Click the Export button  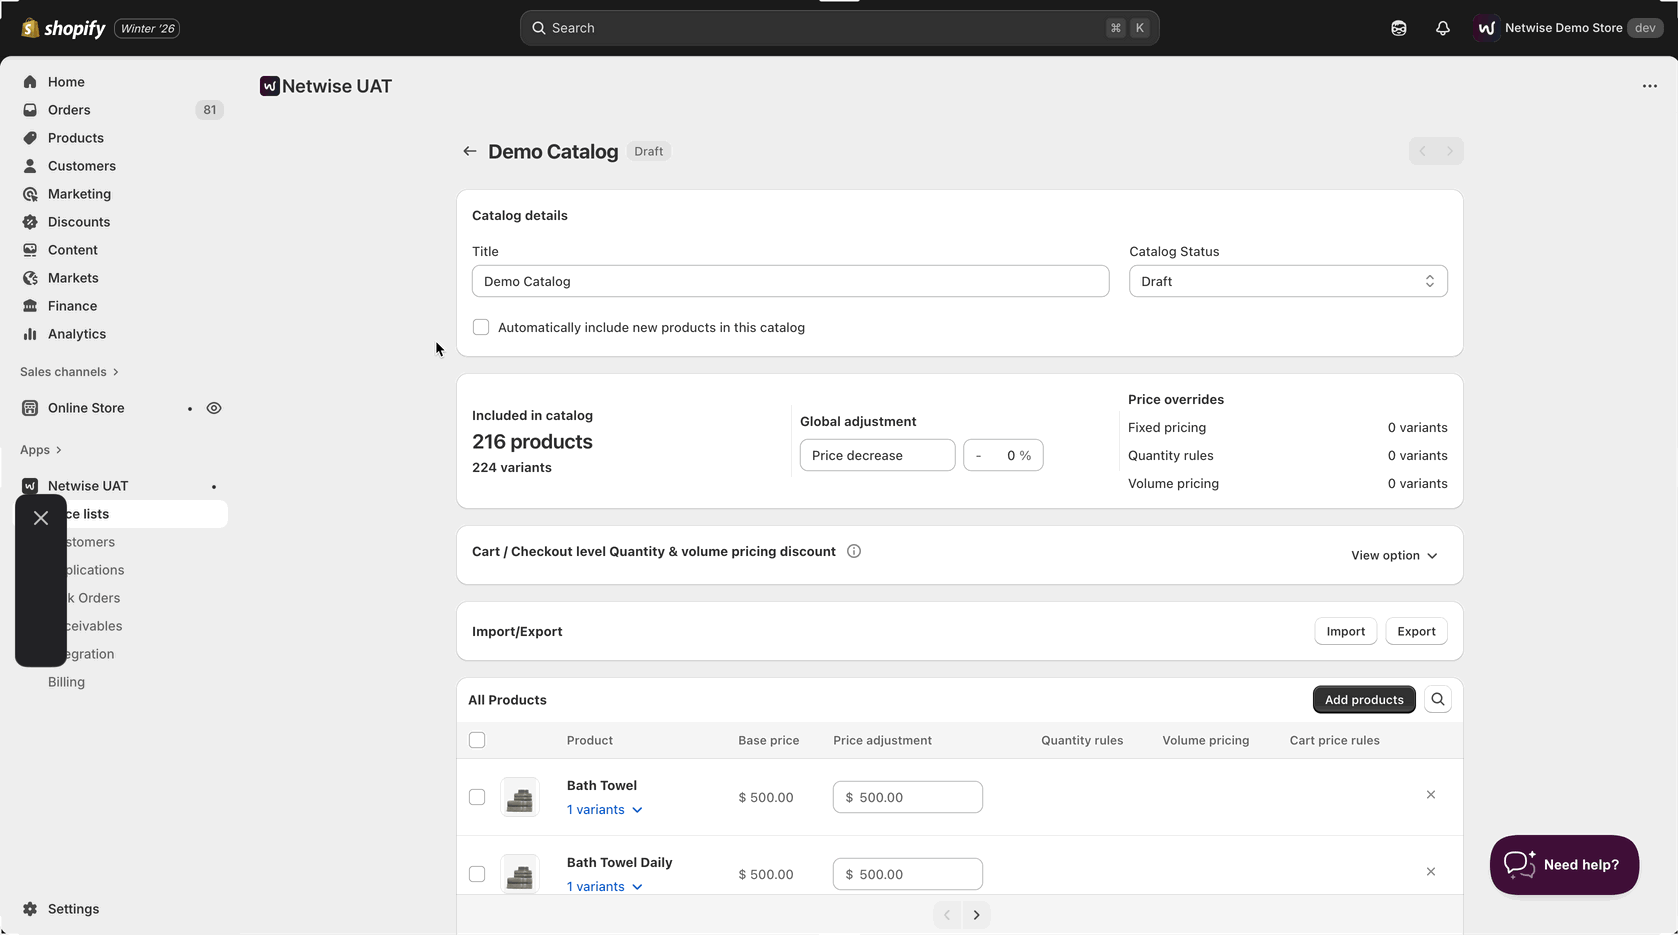1415,632
